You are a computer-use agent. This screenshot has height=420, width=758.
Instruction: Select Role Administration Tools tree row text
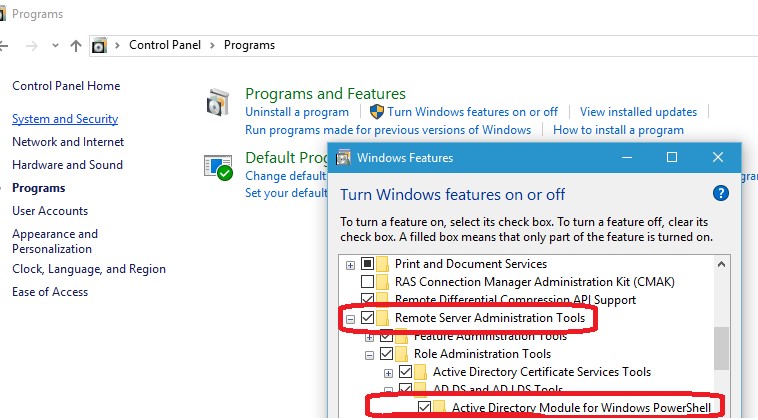coord(482,354)
